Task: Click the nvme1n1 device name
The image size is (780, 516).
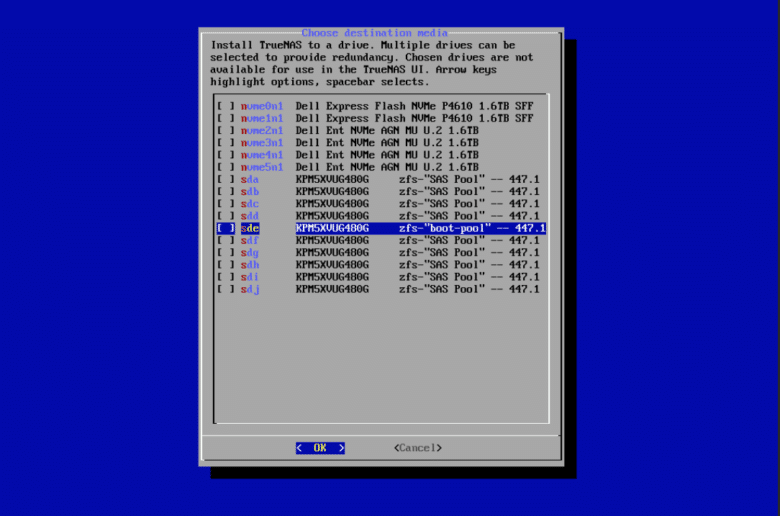Action: pyautogui.click(x=262, y=118)
